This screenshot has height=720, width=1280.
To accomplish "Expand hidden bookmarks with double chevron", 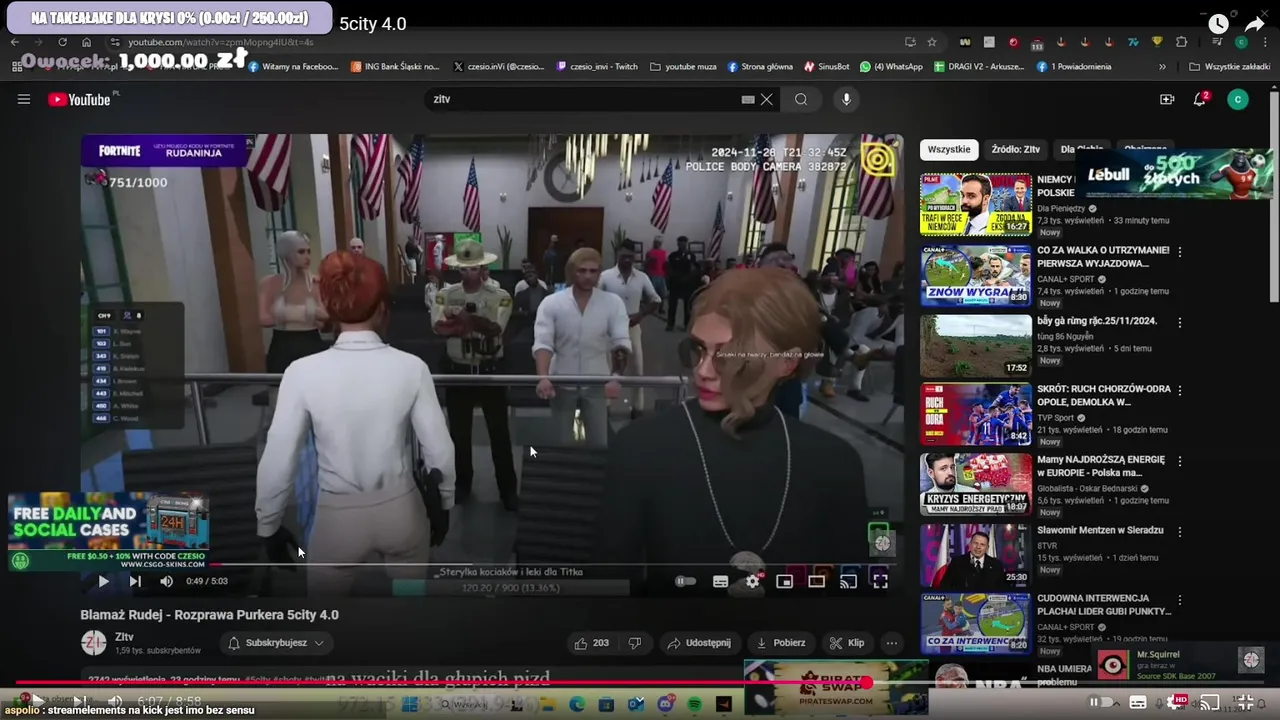I will 1162,67.
